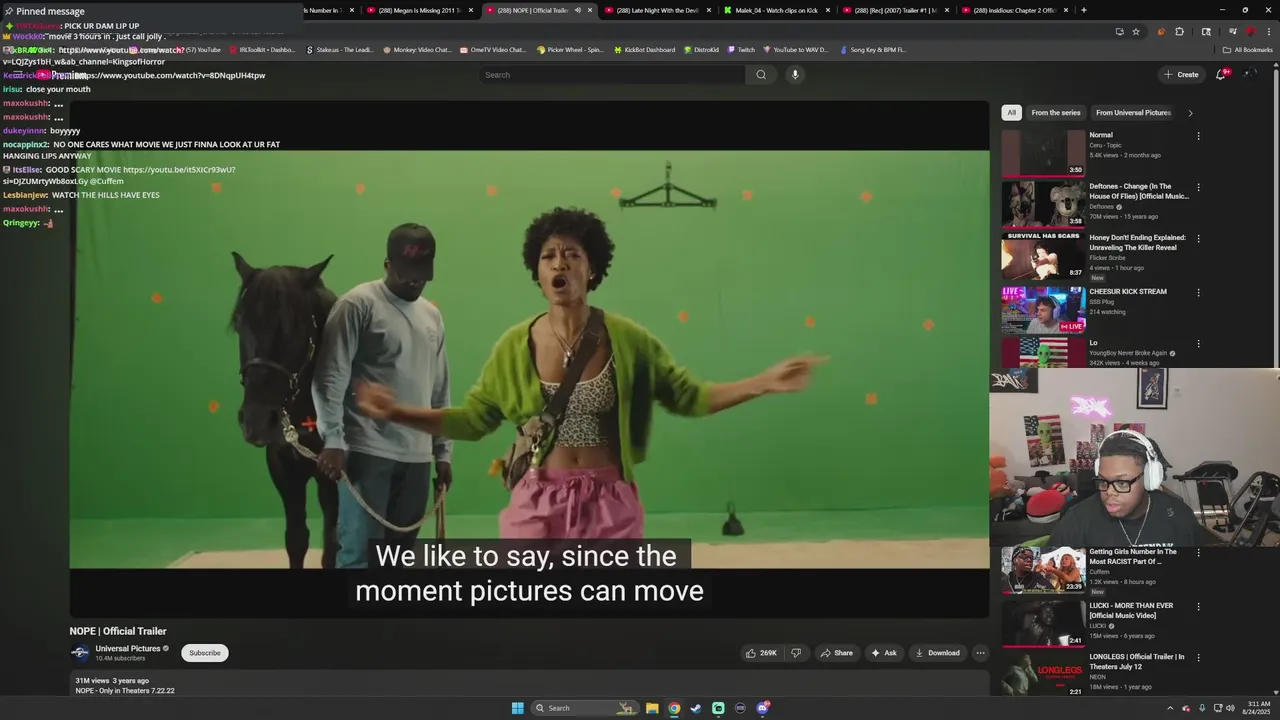The height and width of the screenshot is (720, 1280).
Task: Open Universal Pictures channel name link
Action: [x=128, y=649]
